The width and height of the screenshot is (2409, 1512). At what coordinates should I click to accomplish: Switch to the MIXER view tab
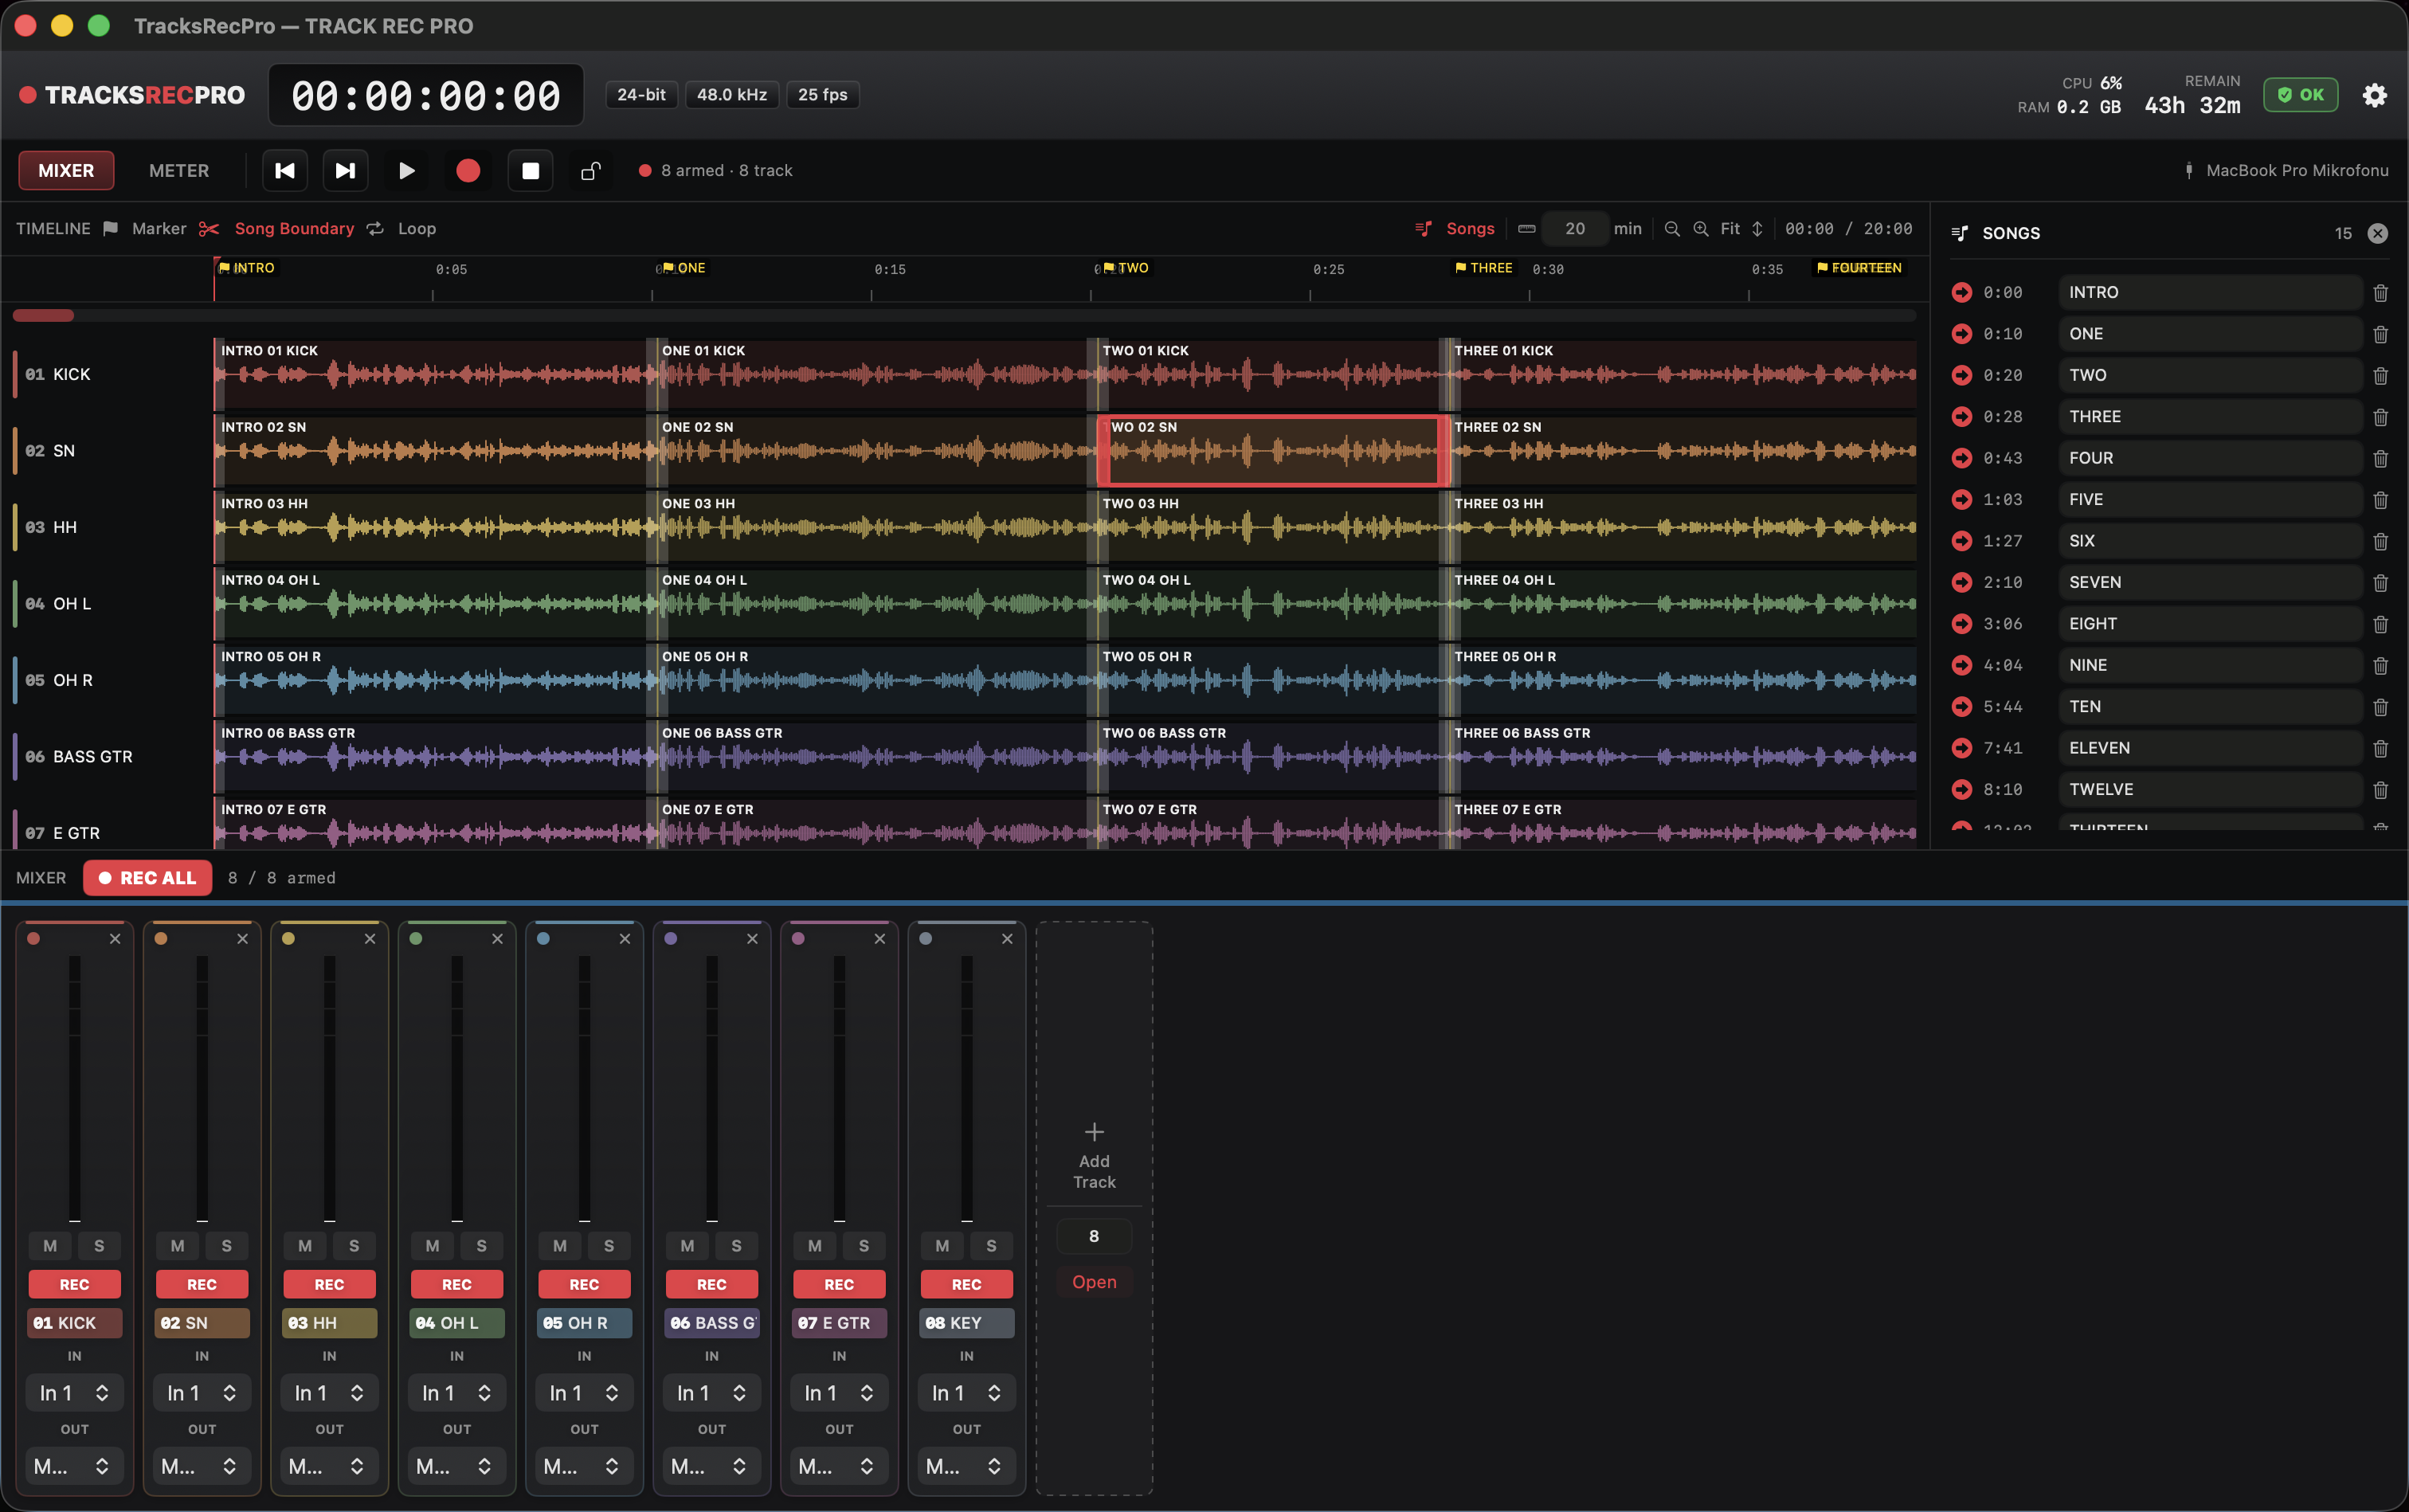point(66,171)
